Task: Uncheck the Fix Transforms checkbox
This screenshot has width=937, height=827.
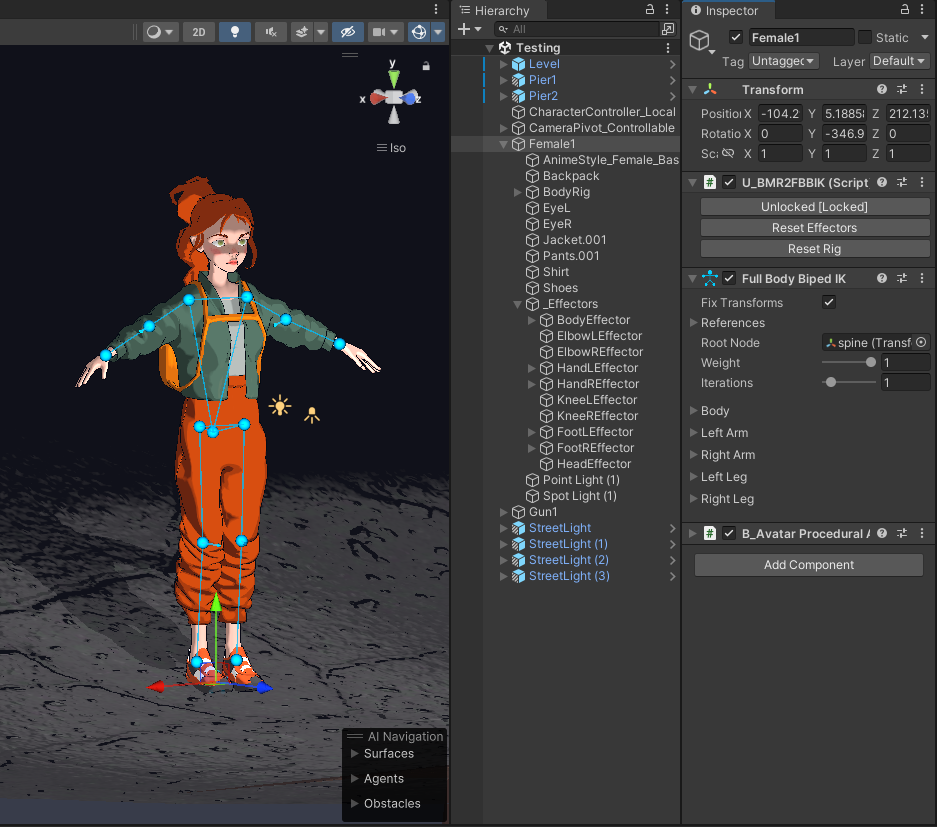Action: [x=829, y=303]
